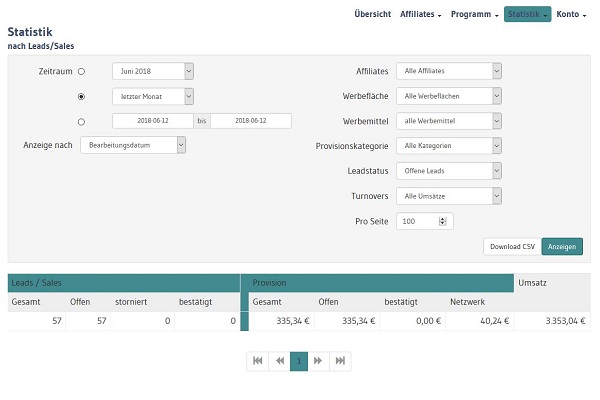This screenshot has width=600, height=400.
Task: Go to next page in pagination
Action: point(319,361)
